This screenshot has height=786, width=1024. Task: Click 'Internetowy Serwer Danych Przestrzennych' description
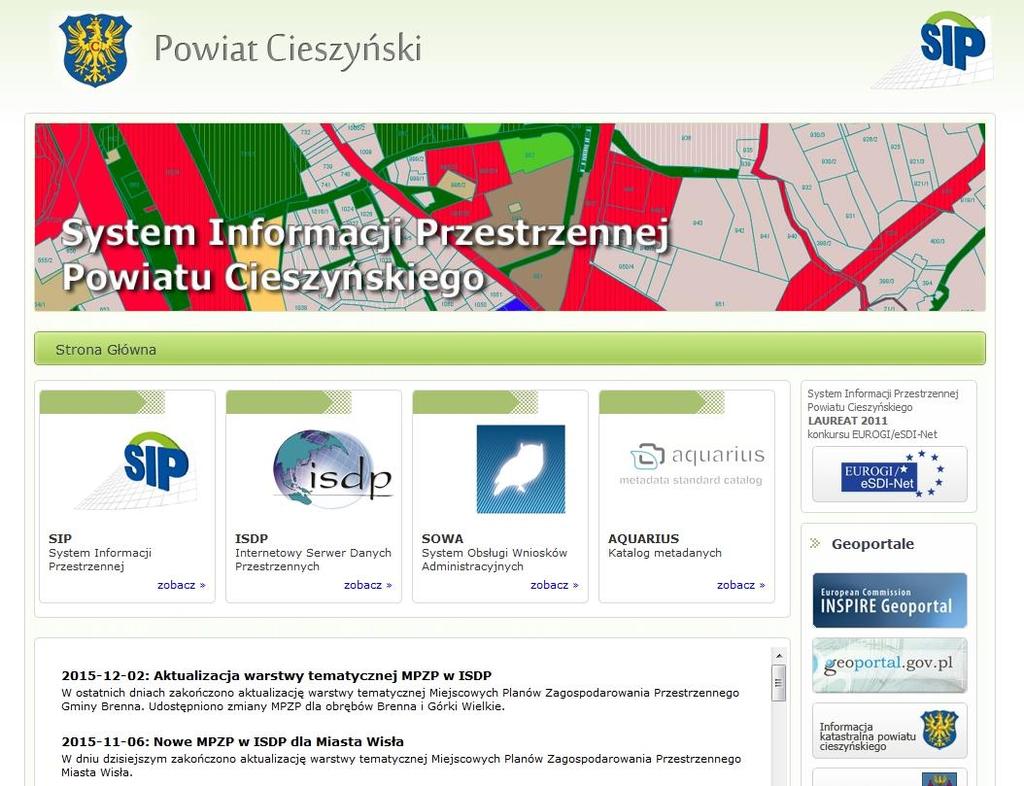pyautogui.click(x=313, y=559)
